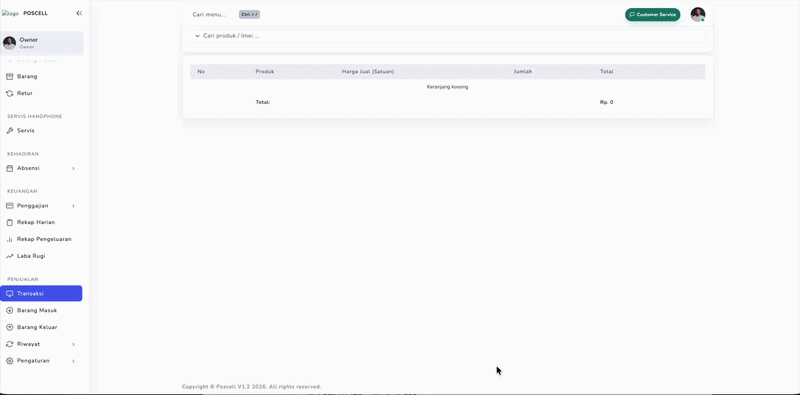Click the Copyright Poscell V1.2 footer text
The image size is (800, 395).
coord(252,387)
